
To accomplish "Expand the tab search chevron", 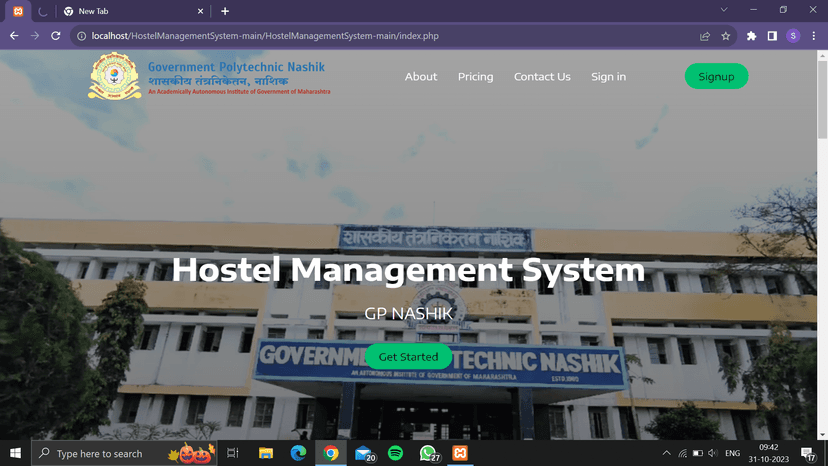I will [724, 10].
